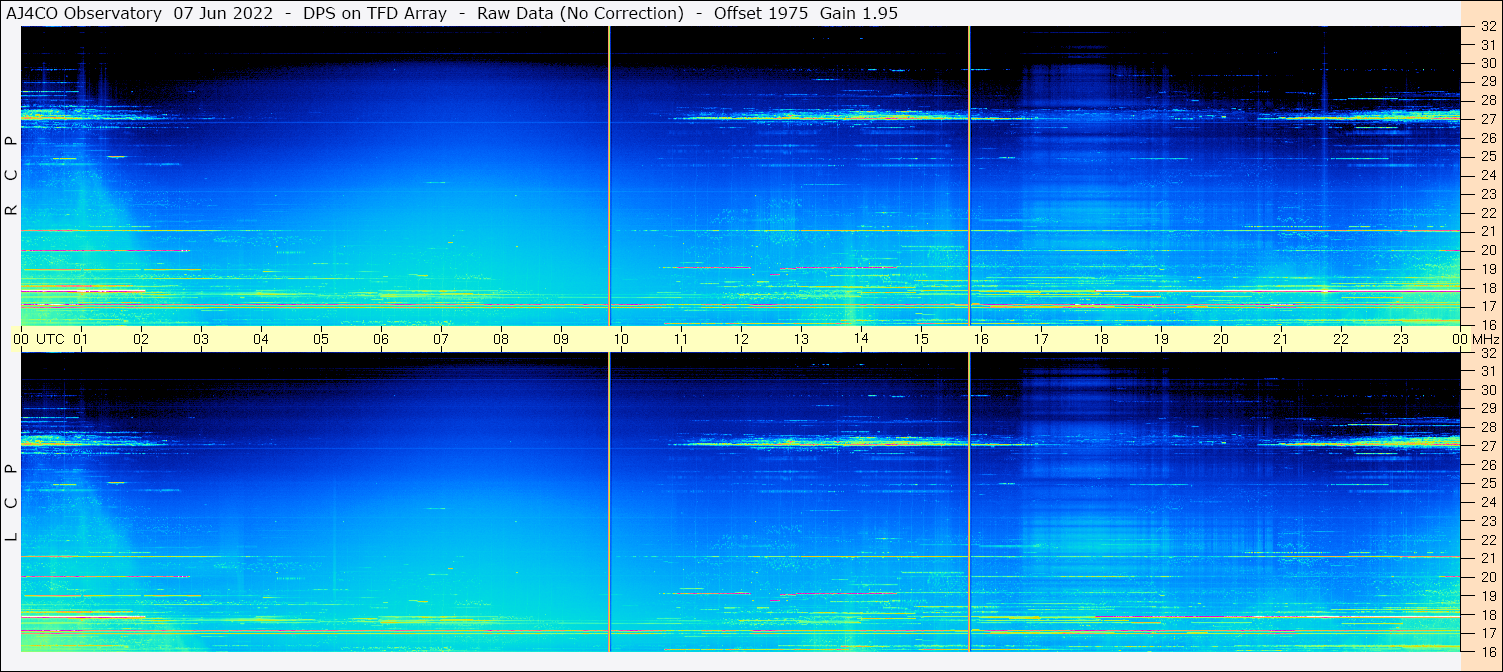Click the 22 MHz tick label of LCP panel

(x=1488, y=540)
